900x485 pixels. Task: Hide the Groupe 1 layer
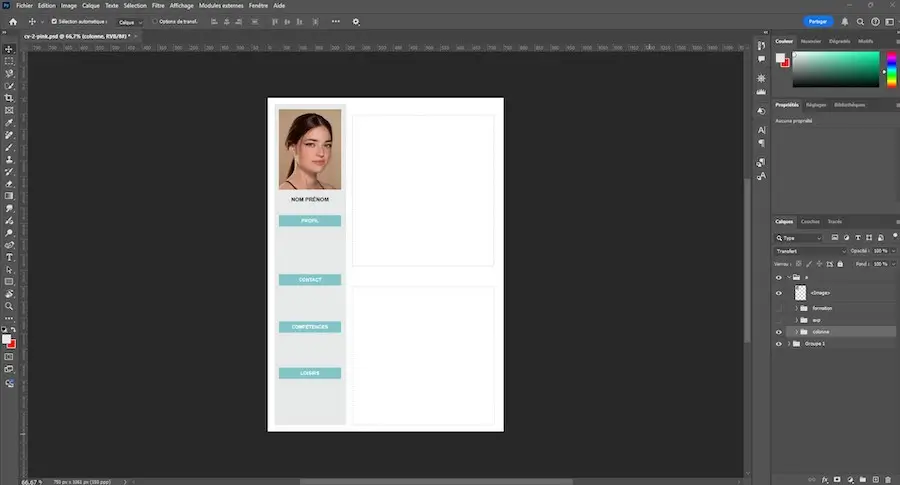[x=779, y=344]
